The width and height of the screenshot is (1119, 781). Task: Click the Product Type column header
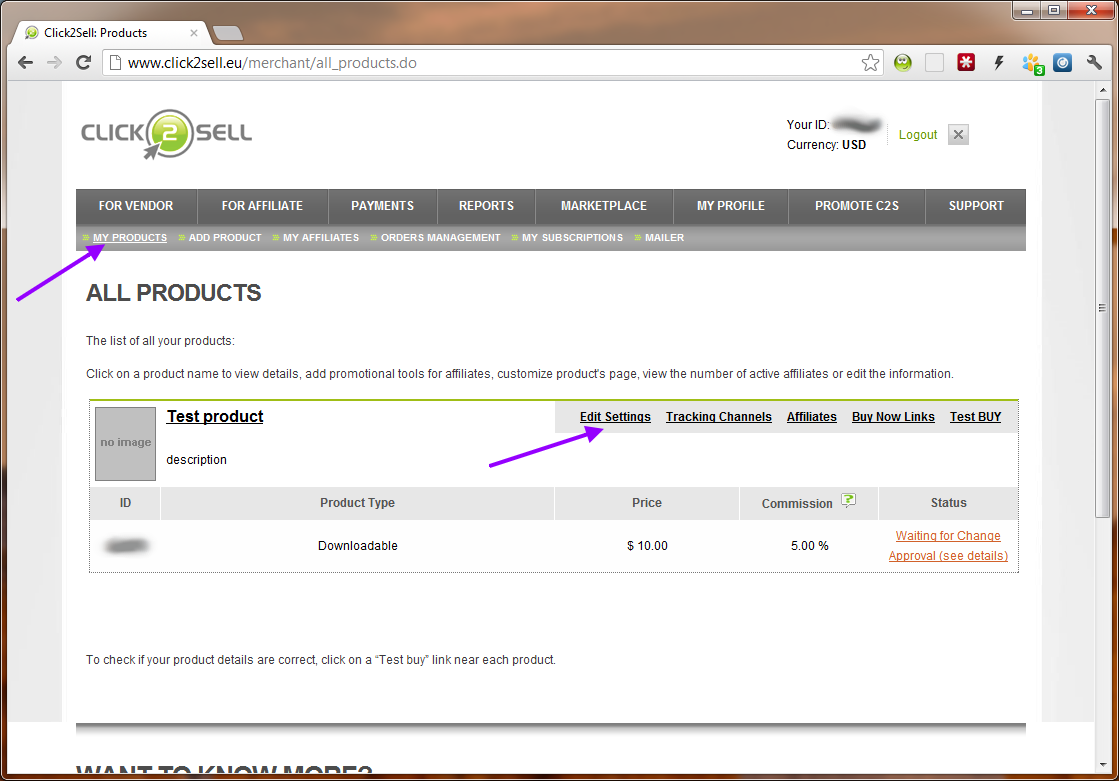click(357, 503)
